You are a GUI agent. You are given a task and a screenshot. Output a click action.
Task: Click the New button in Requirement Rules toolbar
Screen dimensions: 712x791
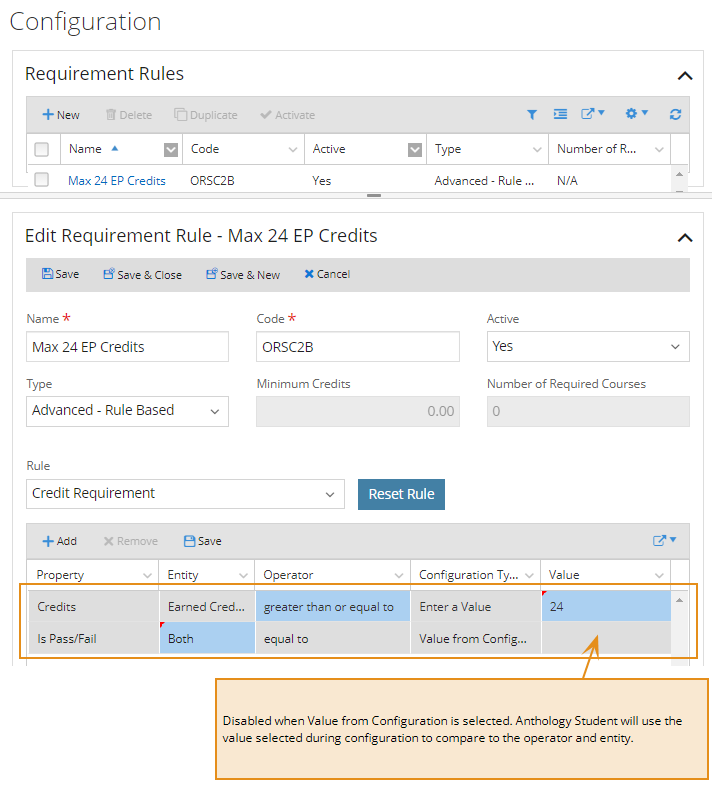[61, 115]
